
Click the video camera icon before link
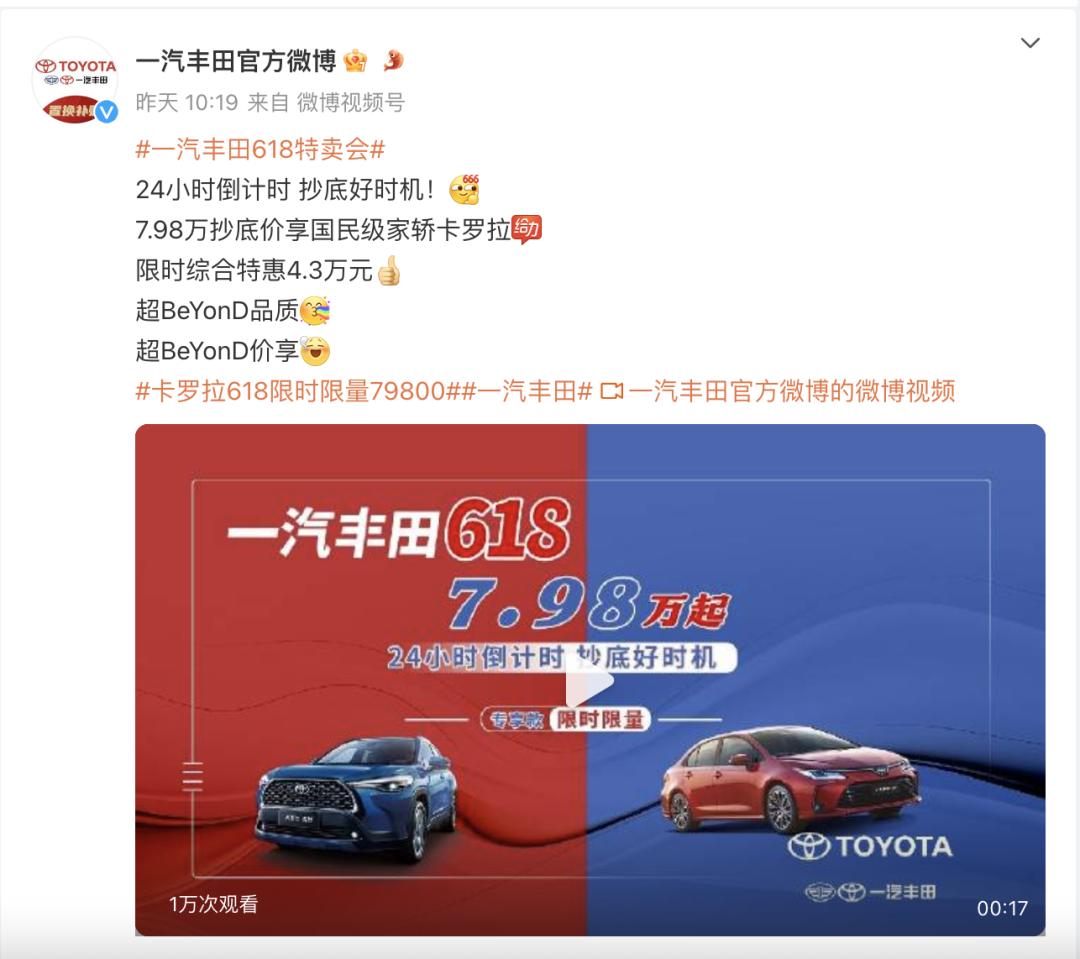pos(612,391)
